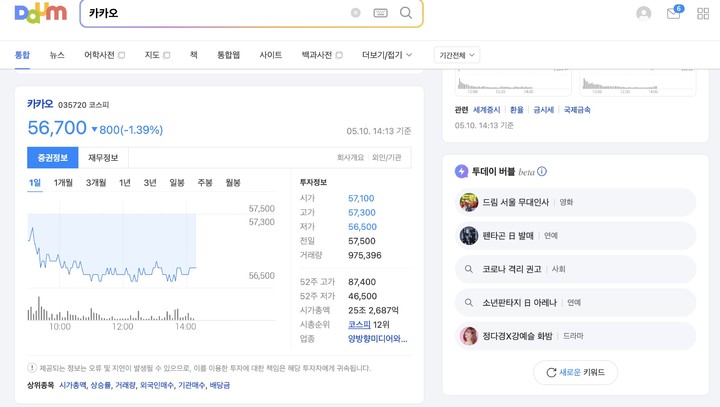Open the user profile avatar icon

pos(643,13)
